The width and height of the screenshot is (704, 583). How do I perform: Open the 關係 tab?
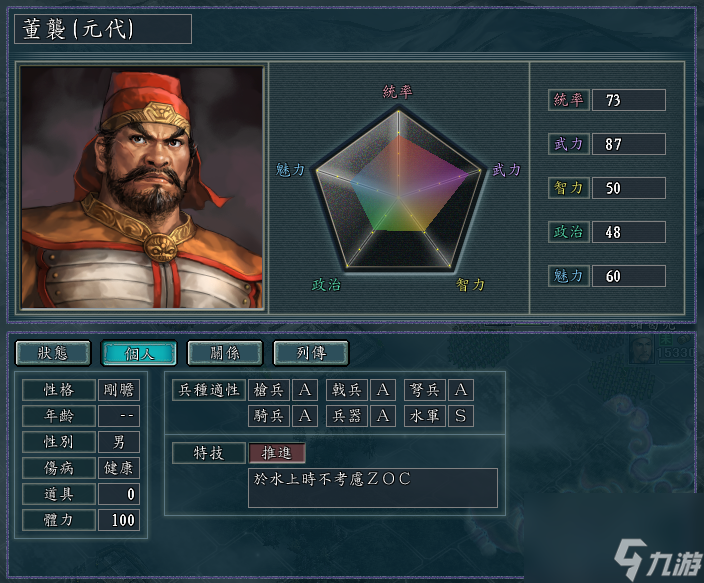pyautogui.click(x=225, y=353)
